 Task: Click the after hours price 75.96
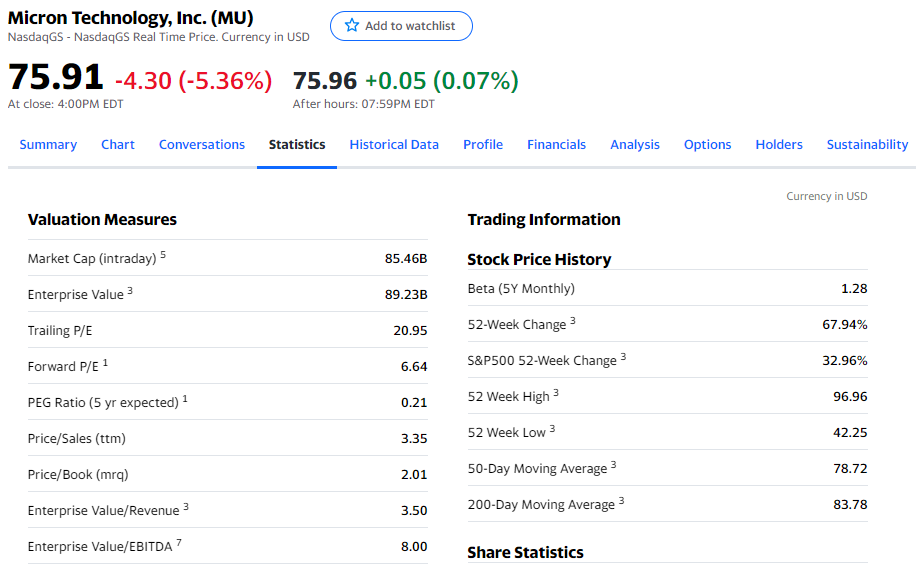click(x=324, y=81)
